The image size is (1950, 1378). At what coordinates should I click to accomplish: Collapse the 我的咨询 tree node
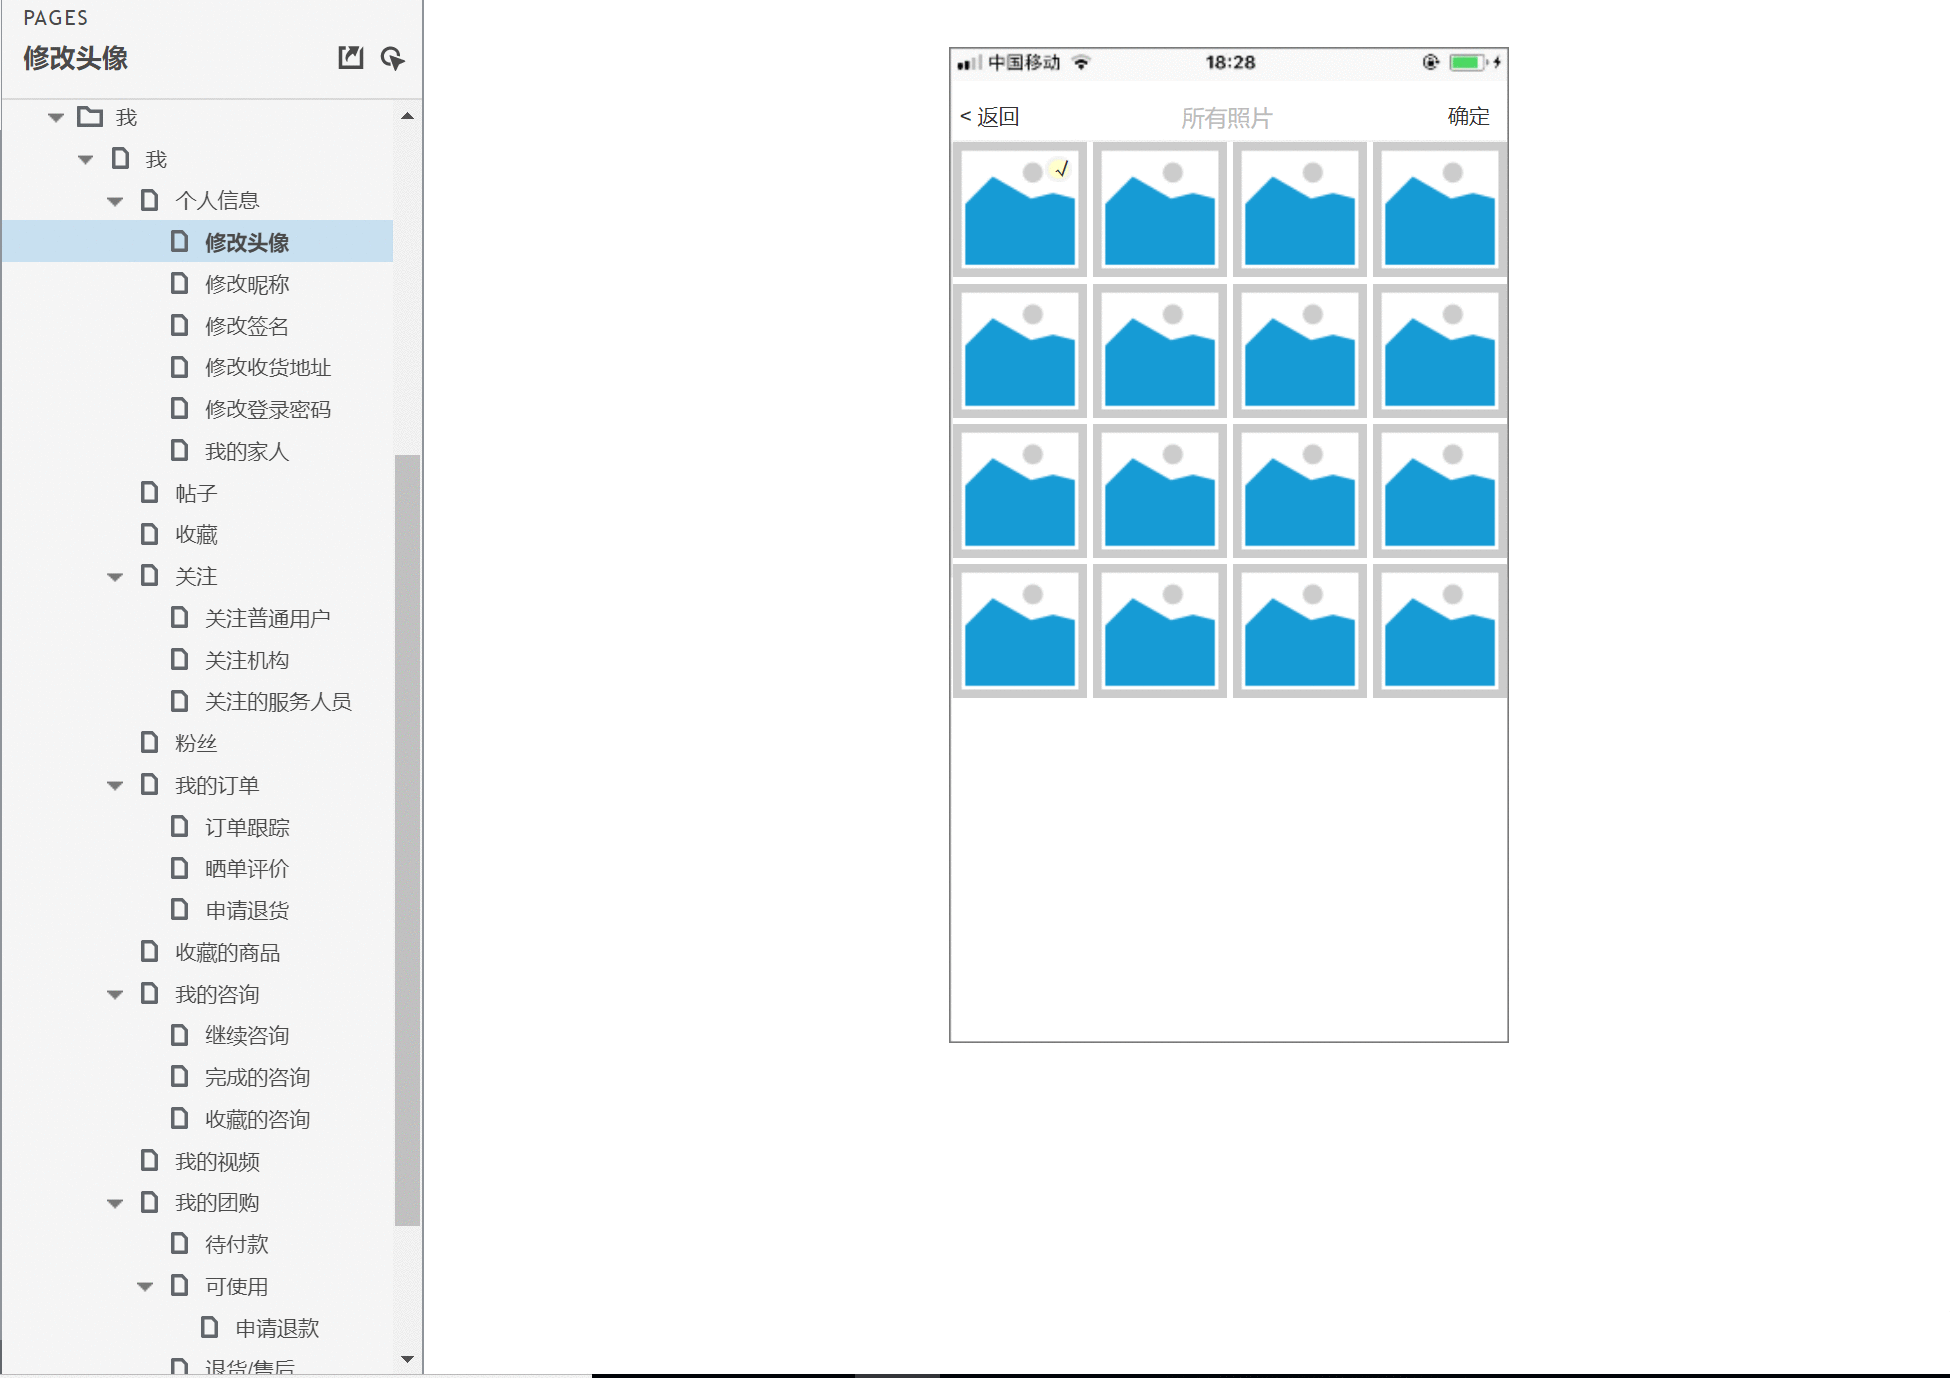click(x=115, y=995)
